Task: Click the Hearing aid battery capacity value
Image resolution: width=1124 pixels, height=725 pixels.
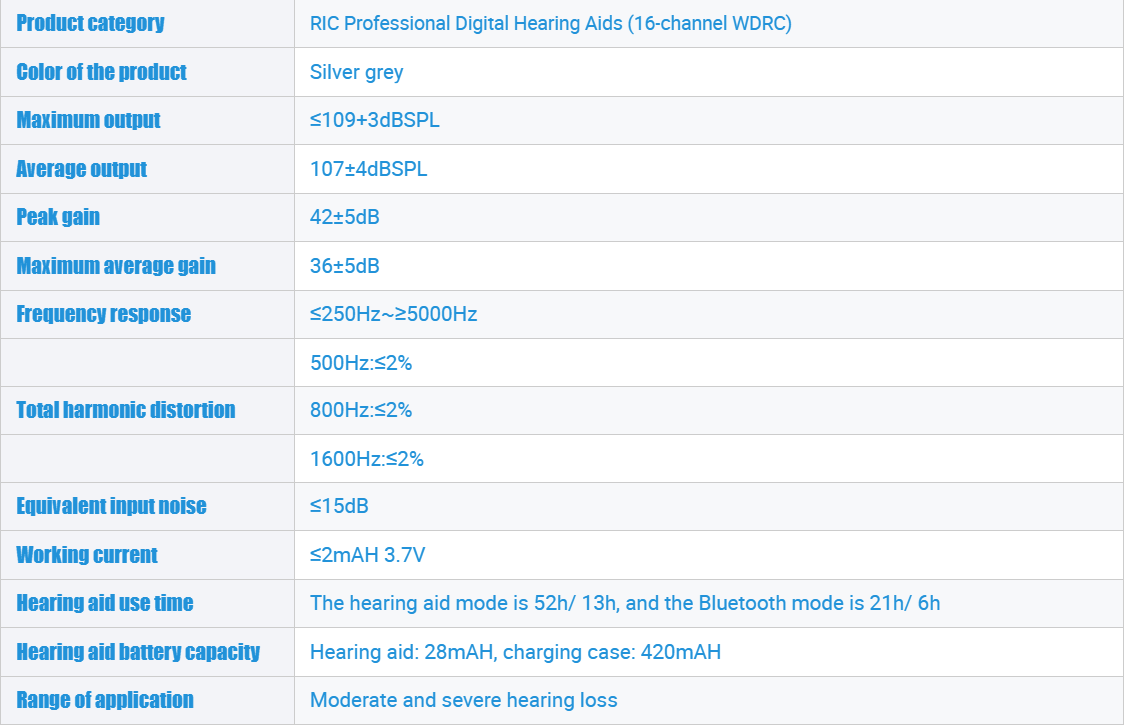Action: pos(515,652)
